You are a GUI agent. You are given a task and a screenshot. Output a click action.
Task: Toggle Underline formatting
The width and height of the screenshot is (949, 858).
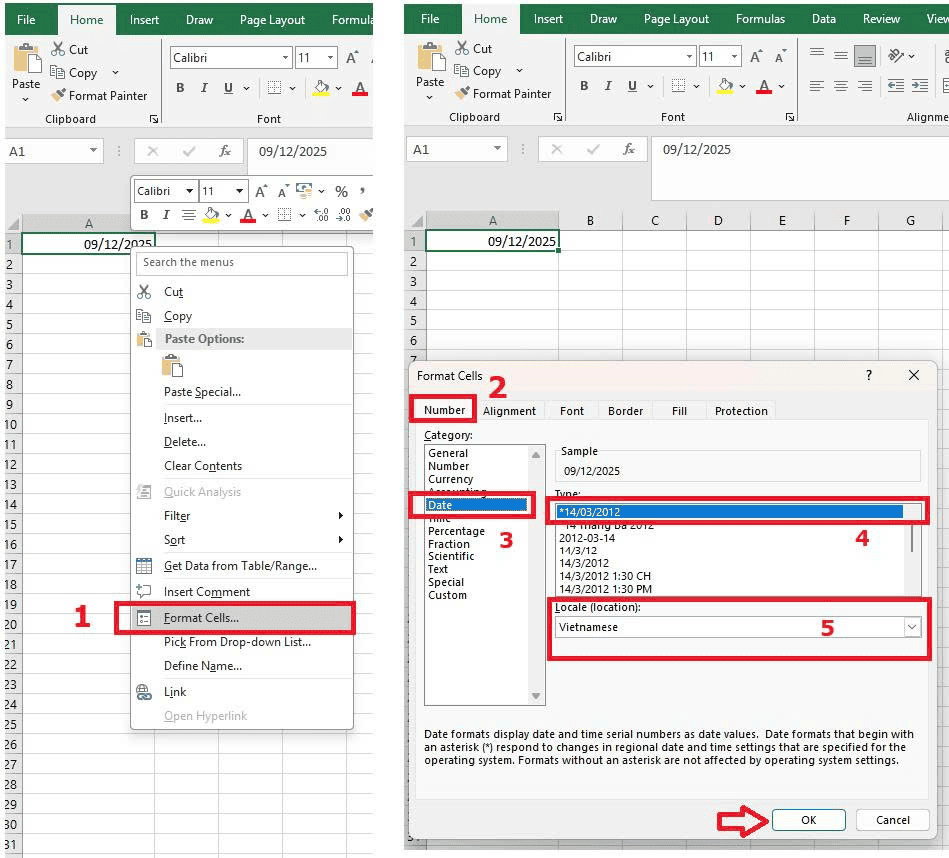click(632, 87)
